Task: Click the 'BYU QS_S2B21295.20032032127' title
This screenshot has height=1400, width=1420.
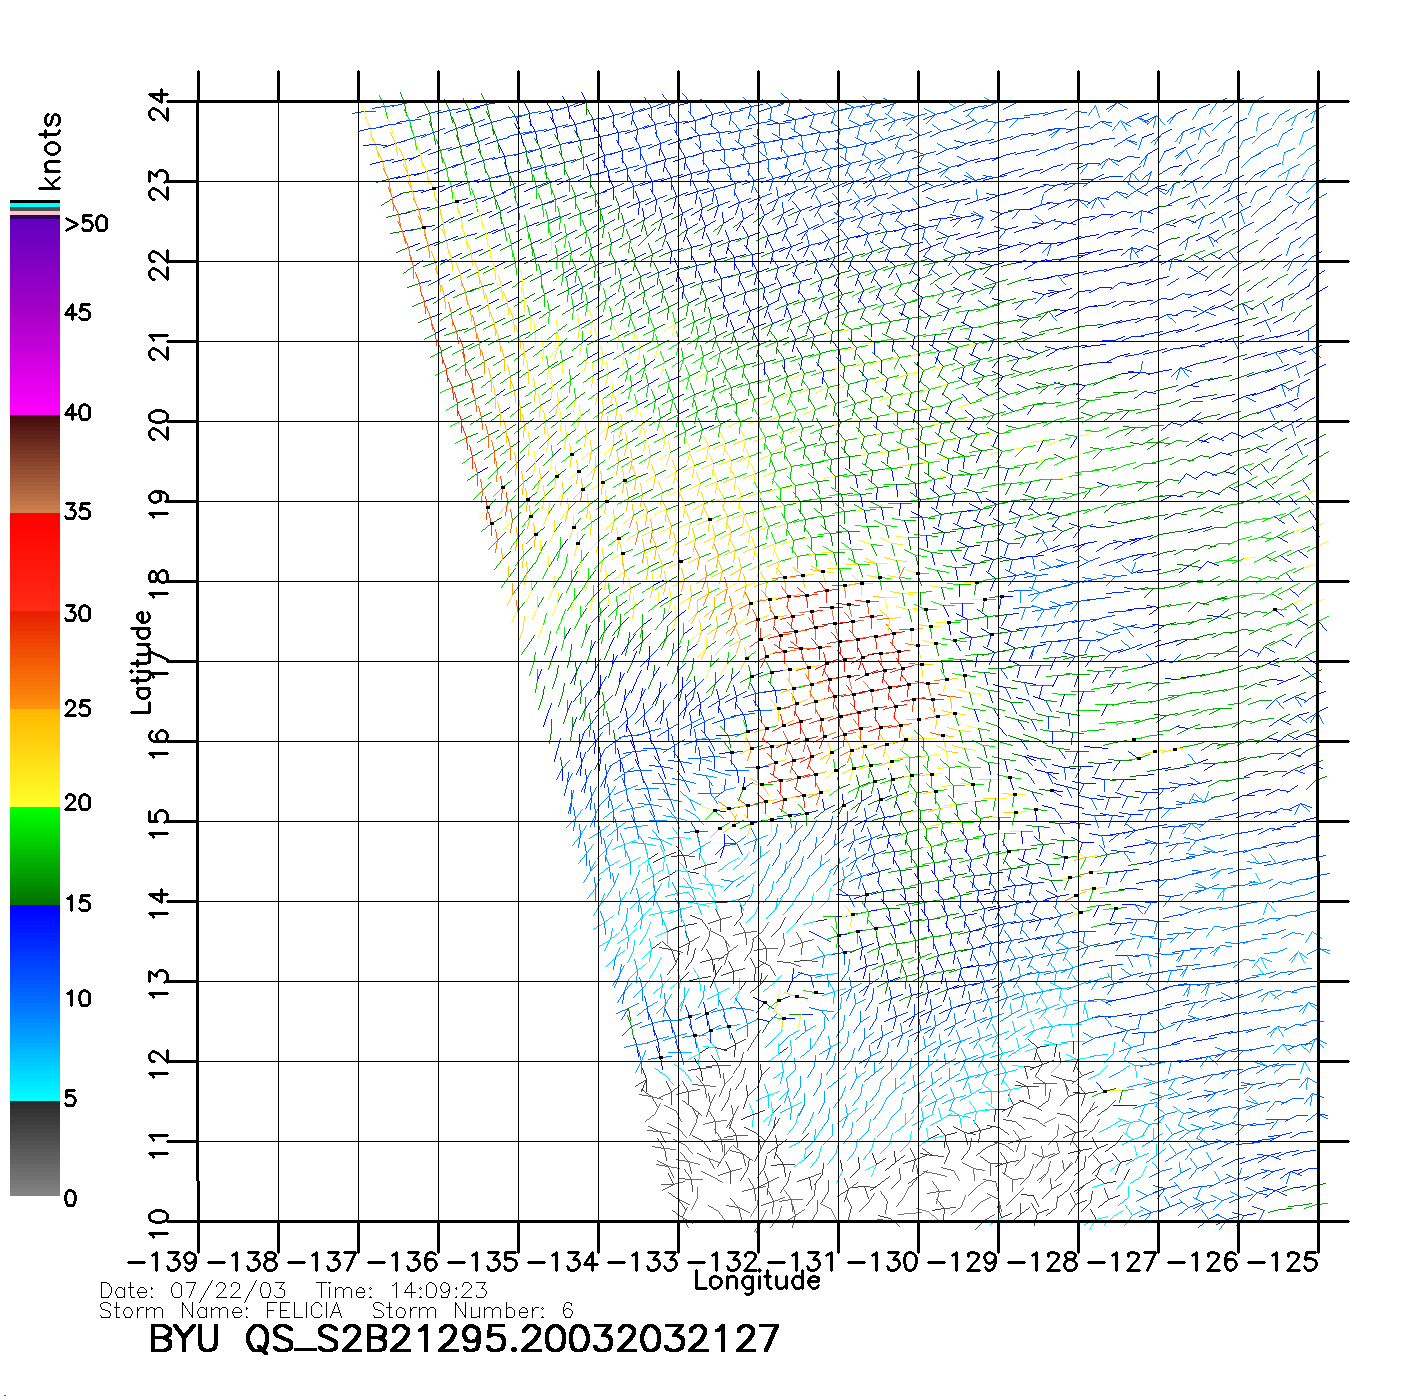Action: coord(463,1339)
